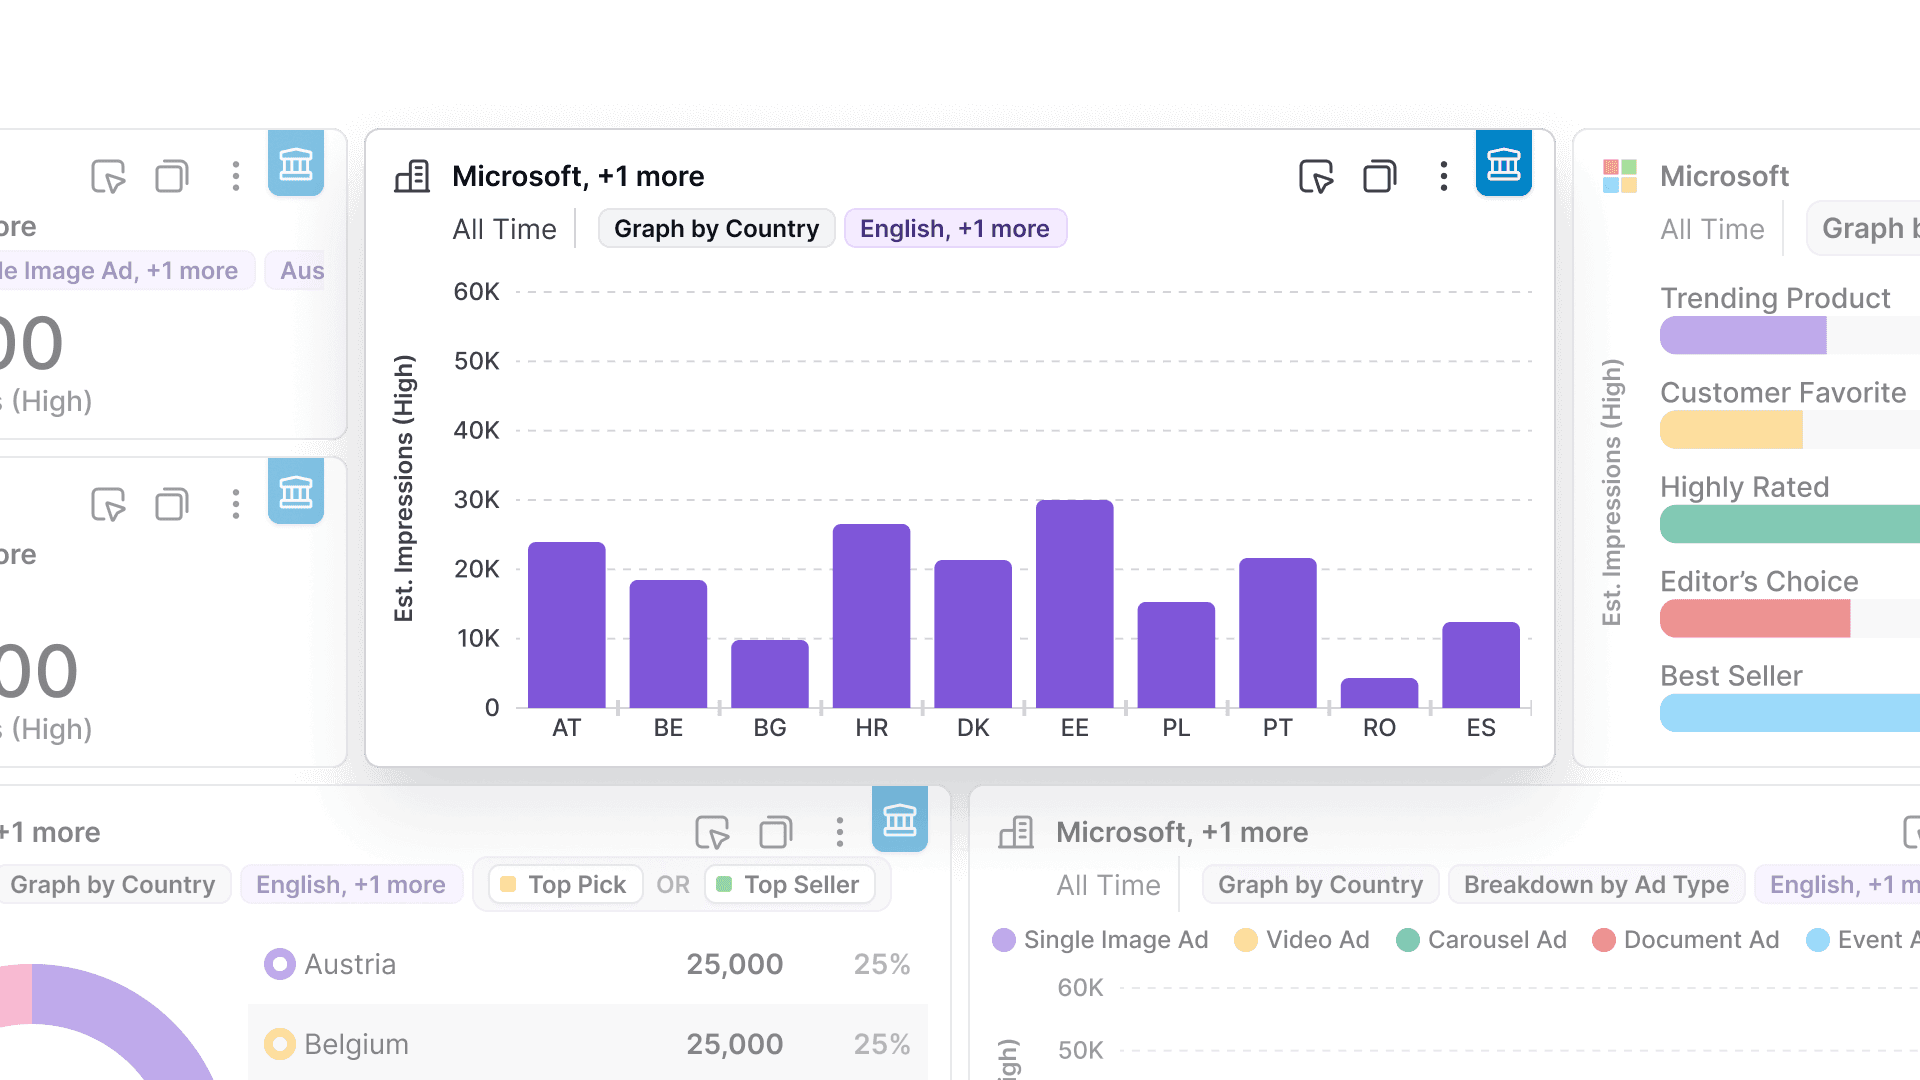Click the company building icon beside Microsoft, +1 more

click(411, 176)
